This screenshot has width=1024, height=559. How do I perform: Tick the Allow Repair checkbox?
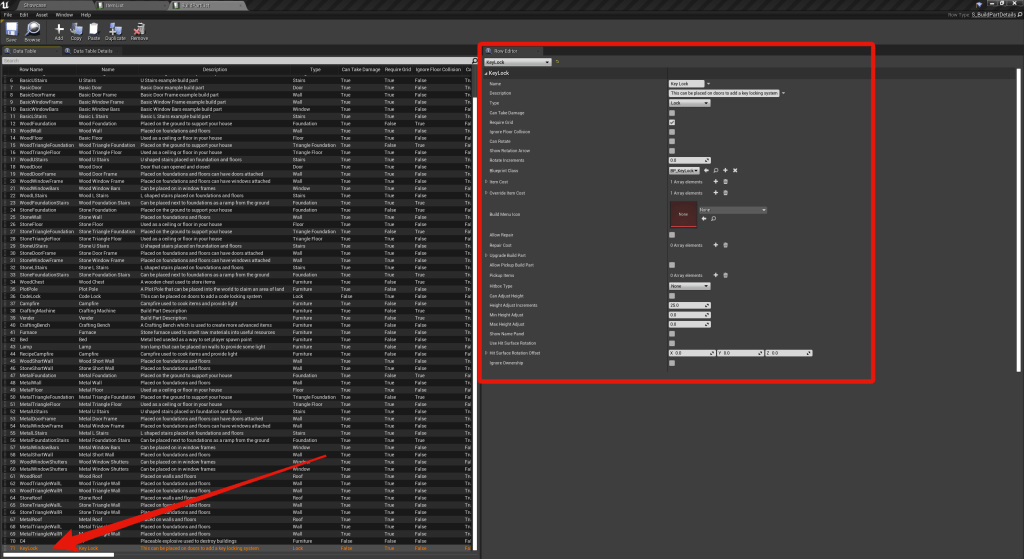coord(672,234)
